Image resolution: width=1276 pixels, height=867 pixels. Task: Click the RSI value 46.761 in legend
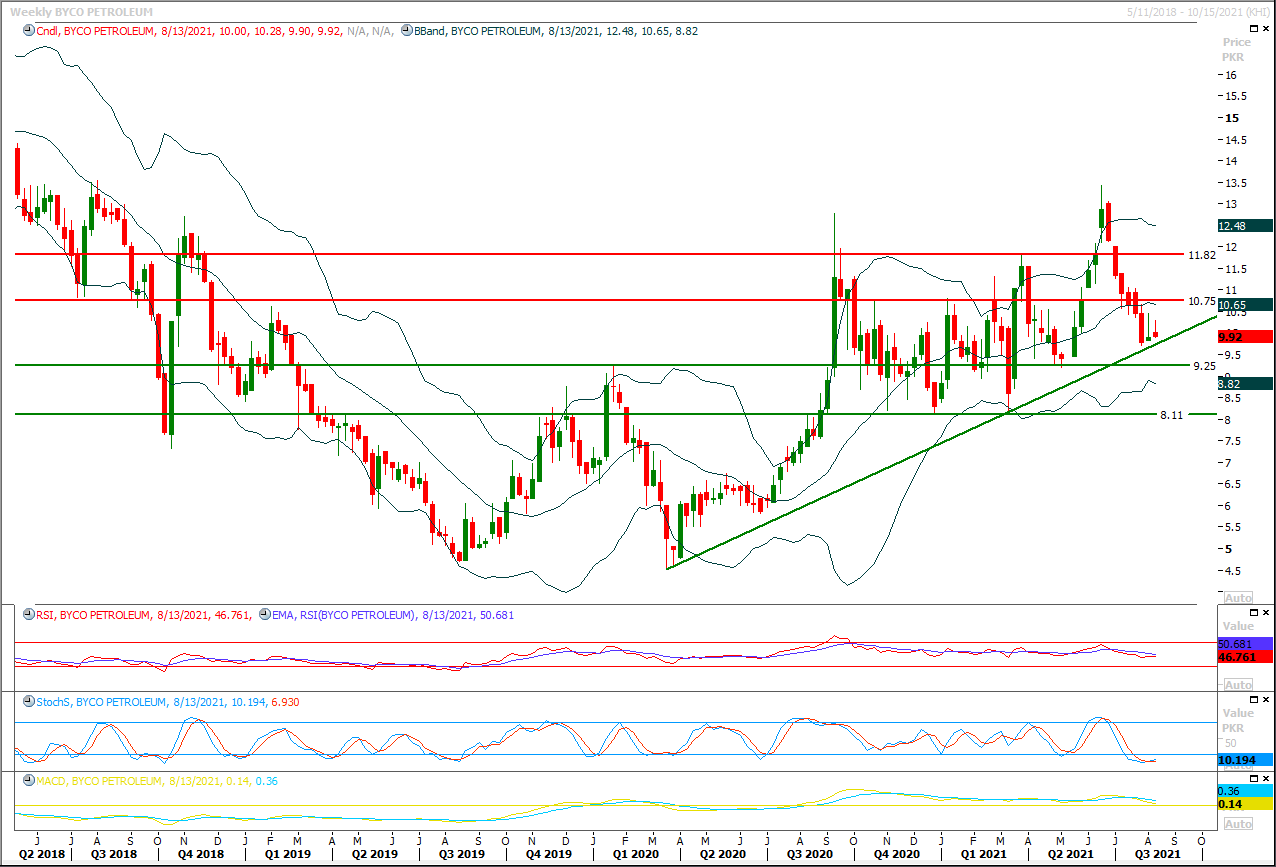point(232,615)
